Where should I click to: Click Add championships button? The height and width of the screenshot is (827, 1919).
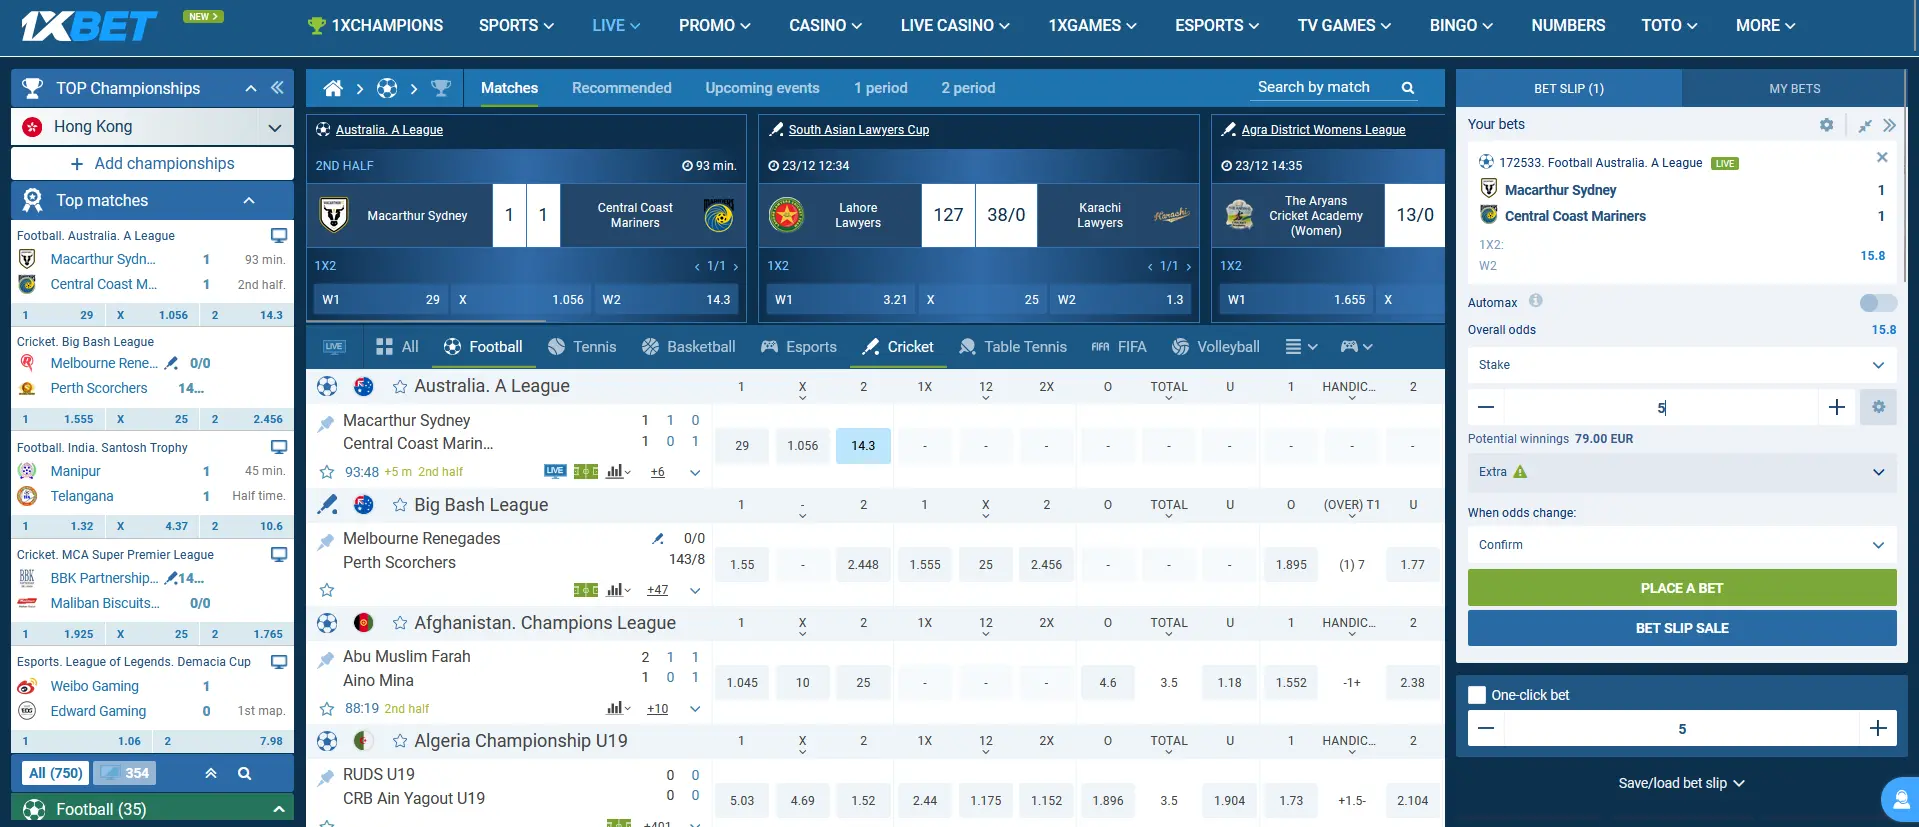pos(152,164)
